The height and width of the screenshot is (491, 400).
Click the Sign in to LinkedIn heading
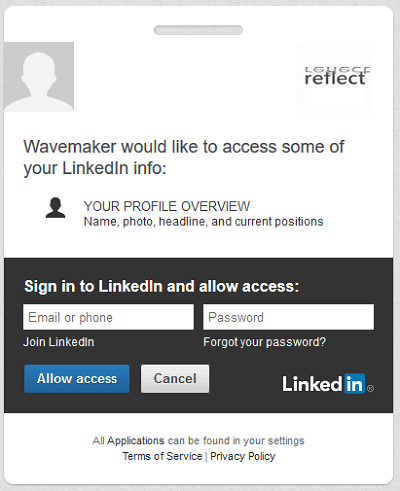[162, 286]
